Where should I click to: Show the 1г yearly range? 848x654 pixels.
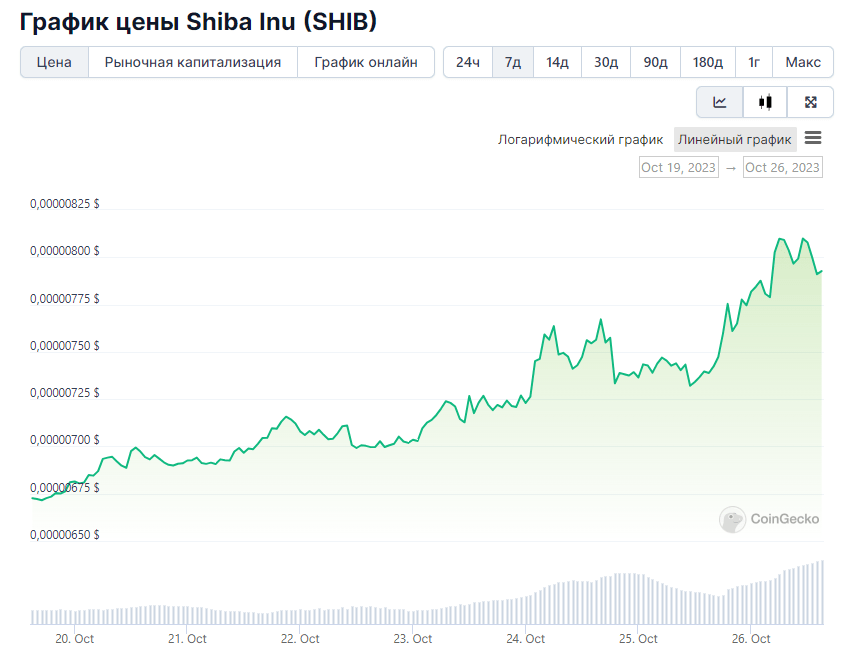pyautogui.click(x=754, y=62)
